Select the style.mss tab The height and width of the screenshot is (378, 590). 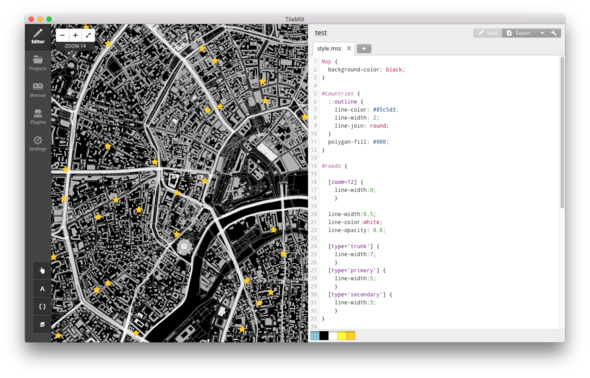[329, 49]
